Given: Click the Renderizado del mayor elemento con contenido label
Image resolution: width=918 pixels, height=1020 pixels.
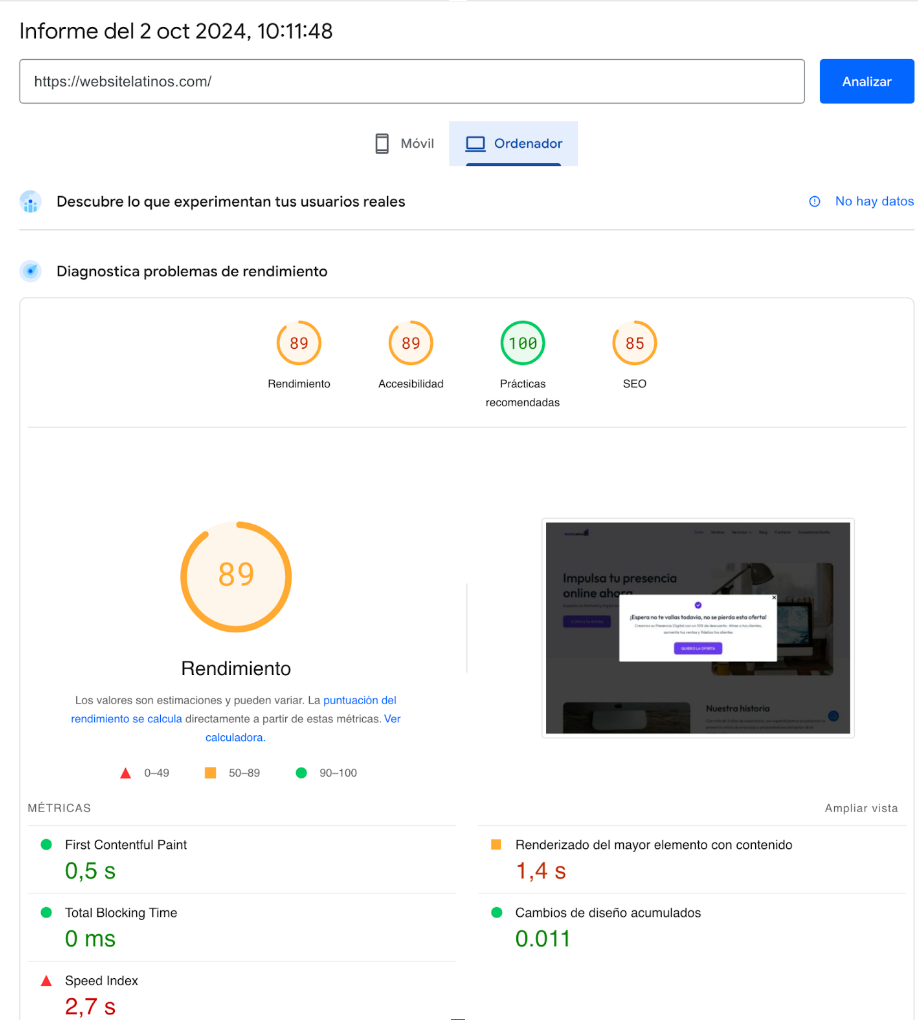Looking at the screenshot, I should click(x=654, y=844).
